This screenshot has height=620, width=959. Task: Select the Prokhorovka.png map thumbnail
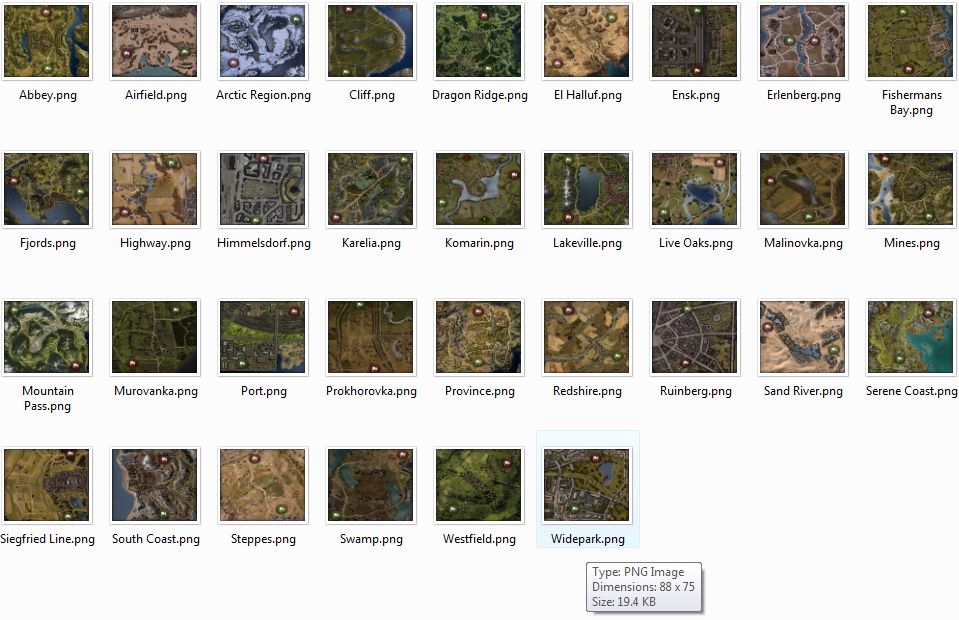tap(371, 337)
